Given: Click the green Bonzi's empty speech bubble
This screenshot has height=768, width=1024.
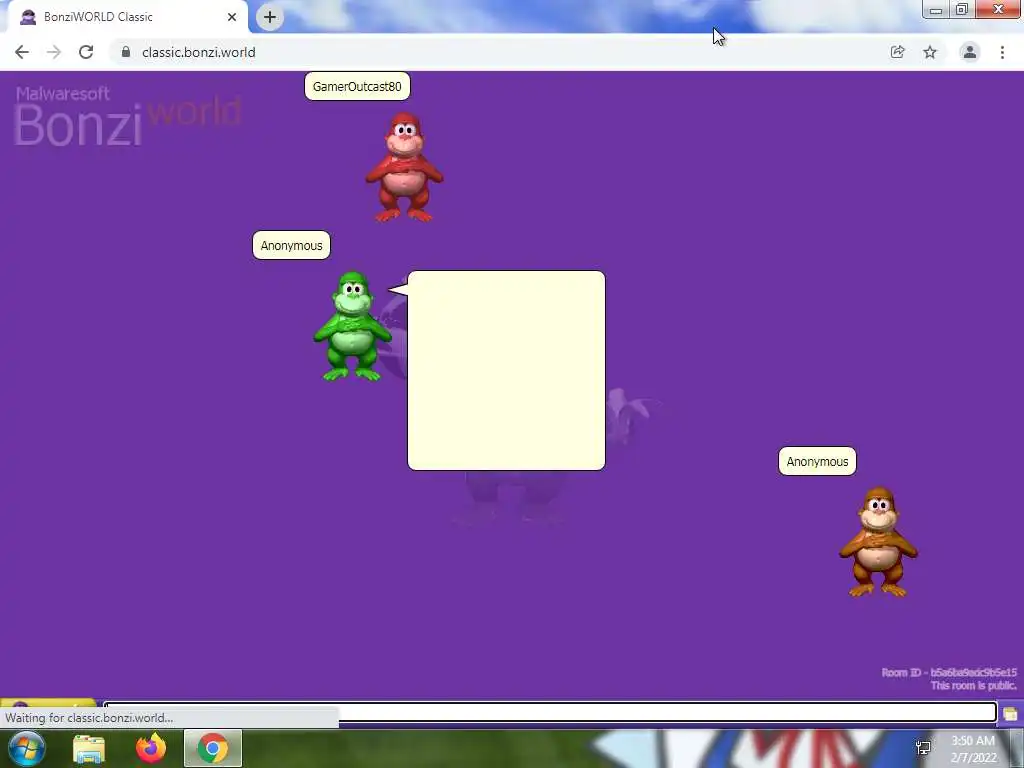Looking at the screenshot, I should 506,370.
